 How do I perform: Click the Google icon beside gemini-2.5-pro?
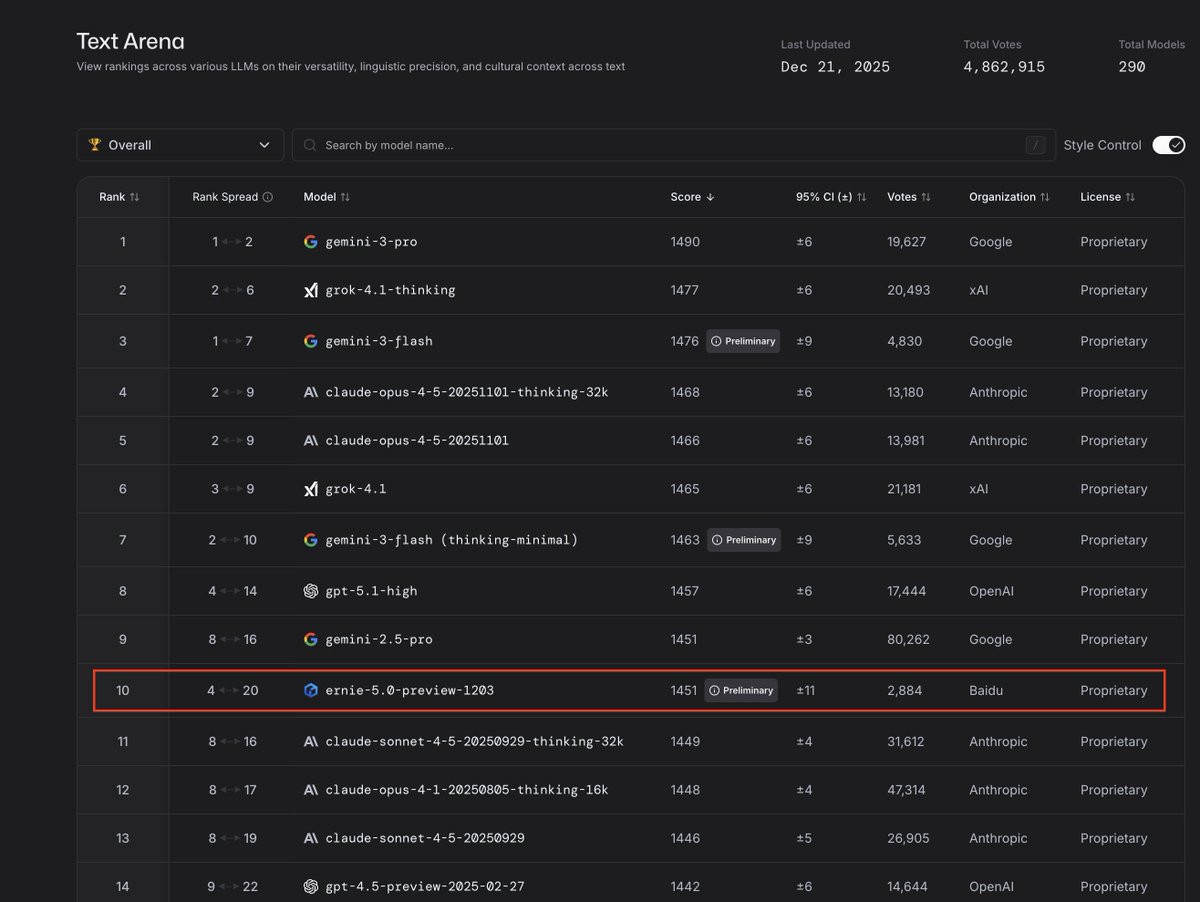coord(311,639)
